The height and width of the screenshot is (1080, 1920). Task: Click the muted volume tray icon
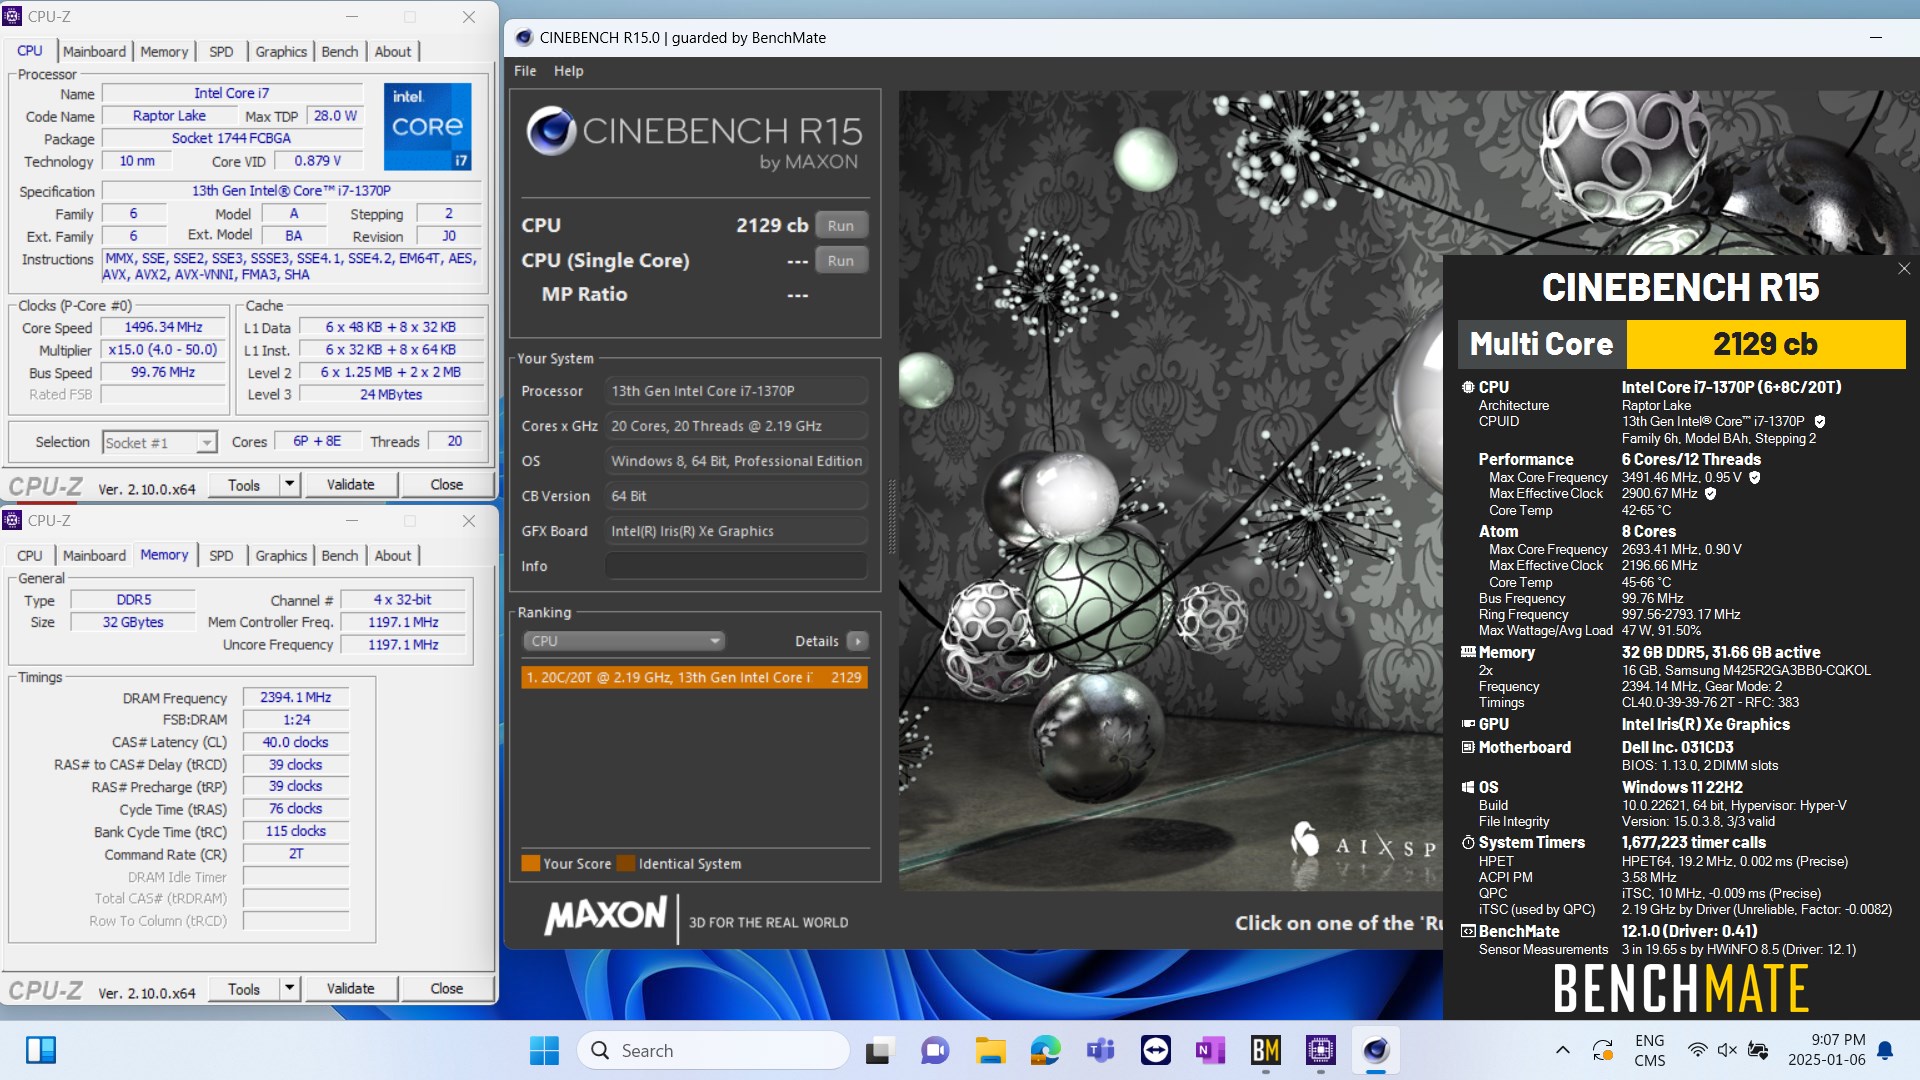1727,1050
